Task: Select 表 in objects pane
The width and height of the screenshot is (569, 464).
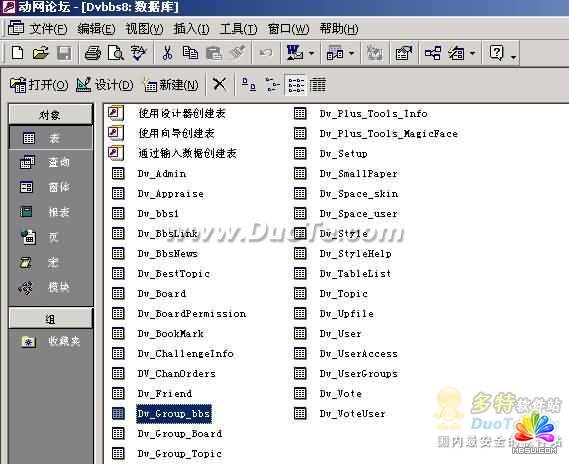Action: point(50,138)
